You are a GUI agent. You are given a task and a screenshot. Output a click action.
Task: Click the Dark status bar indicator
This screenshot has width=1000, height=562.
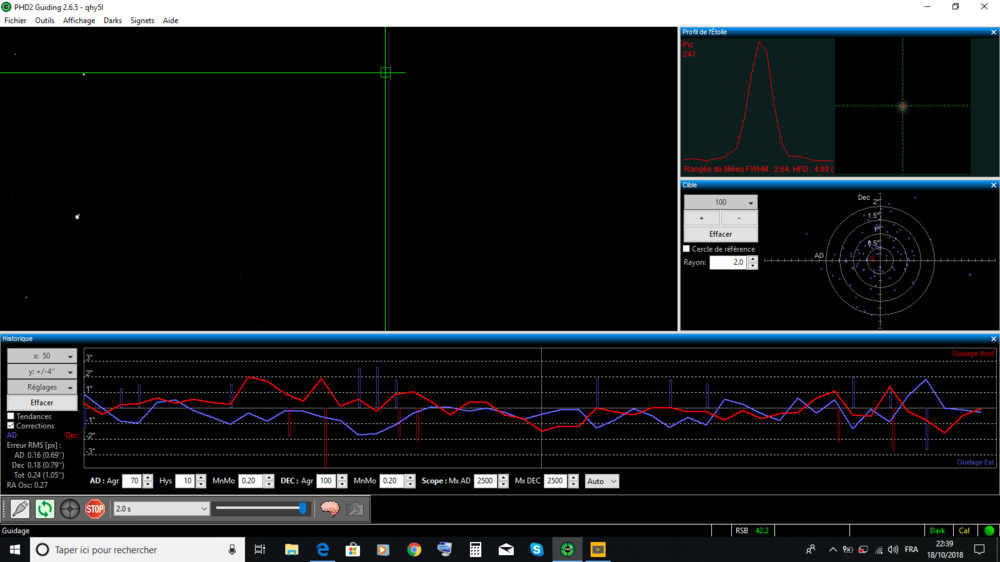click(x=937, y=531)
